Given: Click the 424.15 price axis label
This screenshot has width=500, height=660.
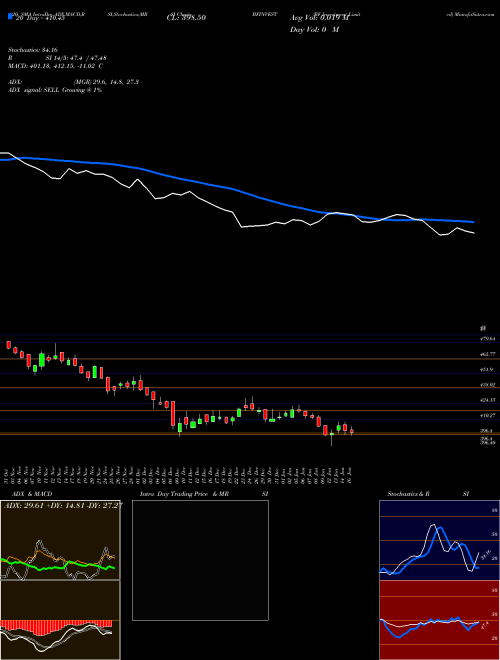Looking at the screenshot, I should coord(488,400).
